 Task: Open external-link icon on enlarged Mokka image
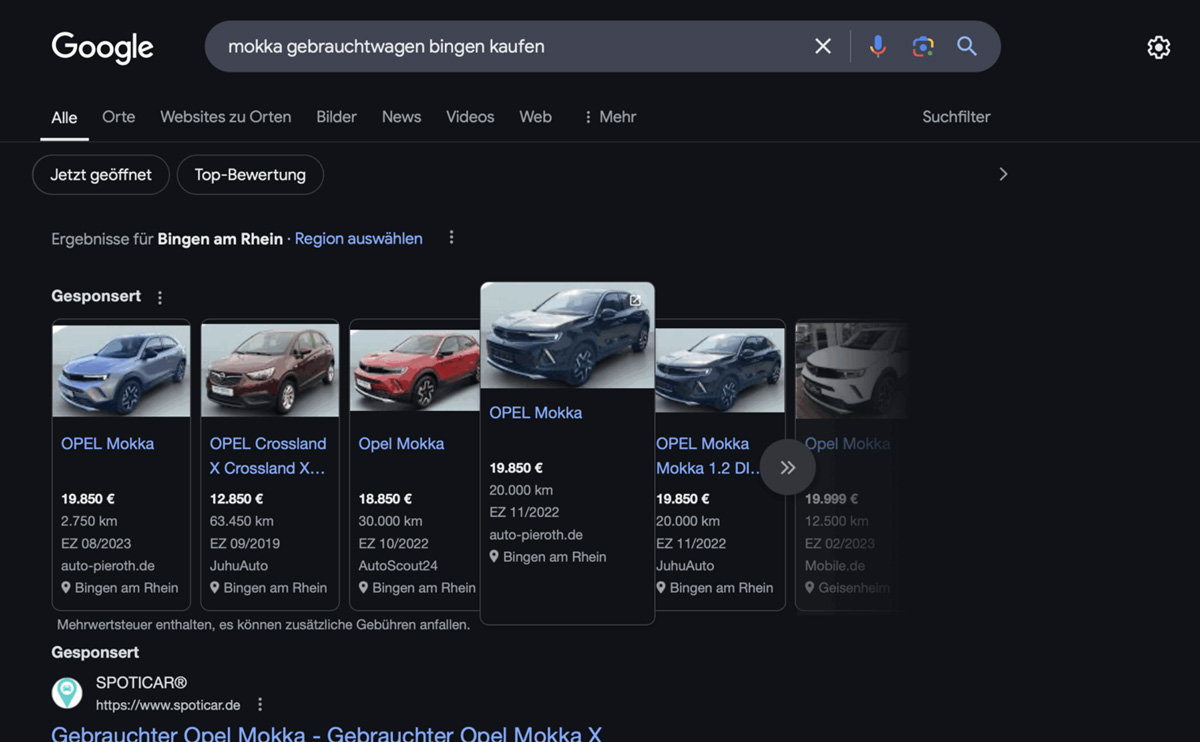[x=635, y=300]
